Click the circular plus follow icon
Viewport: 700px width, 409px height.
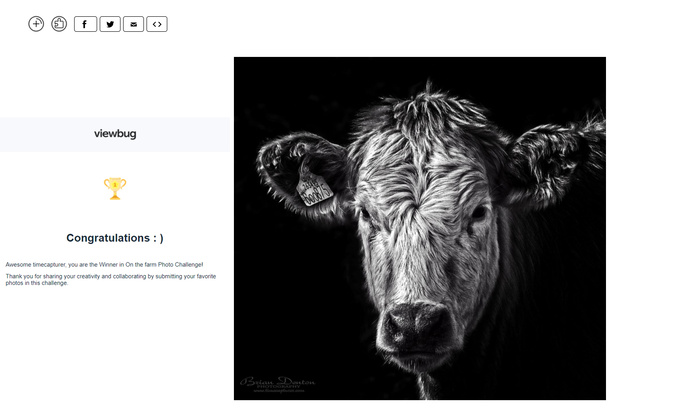pos(36,24)
